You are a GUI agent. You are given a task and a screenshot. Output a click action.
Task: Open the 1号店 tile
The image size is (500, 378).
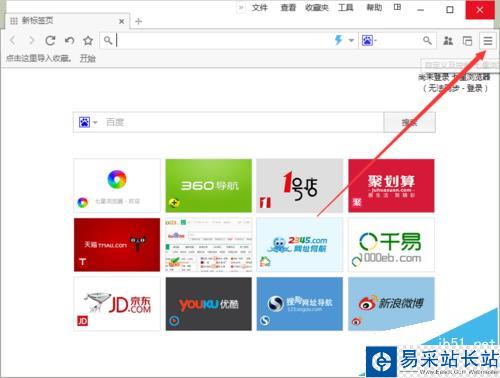pyautogui.click(x=300, y=186)
